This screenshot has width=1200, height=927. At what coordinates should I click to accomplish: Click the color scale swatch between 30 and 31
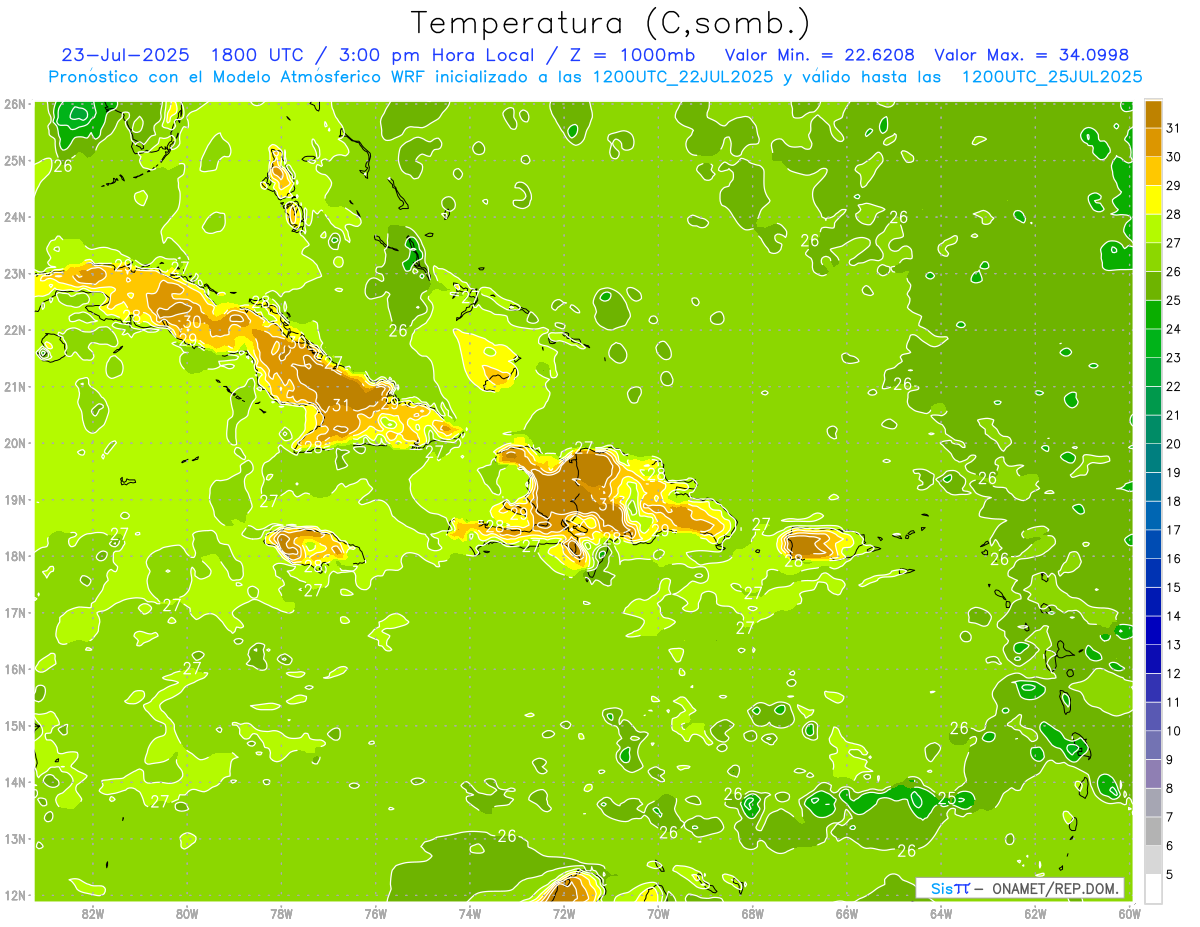(1153, 142)
